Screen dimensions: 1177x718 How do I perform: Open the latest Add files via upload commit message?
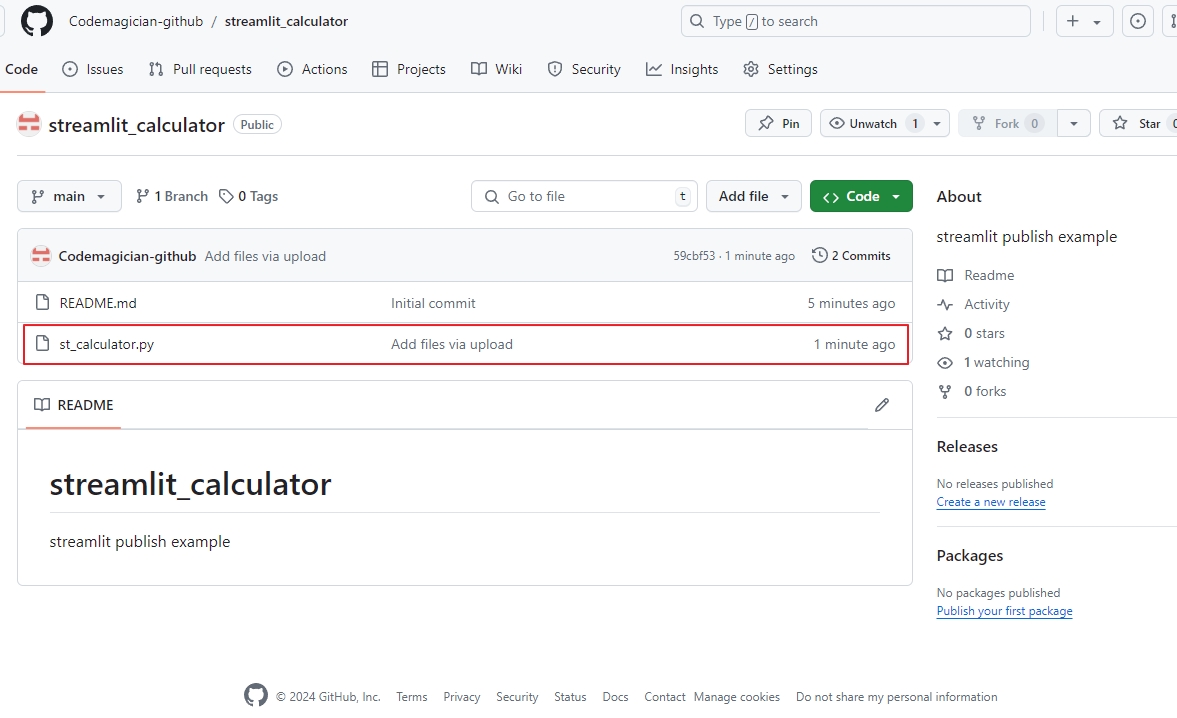[x=265, y=256]
